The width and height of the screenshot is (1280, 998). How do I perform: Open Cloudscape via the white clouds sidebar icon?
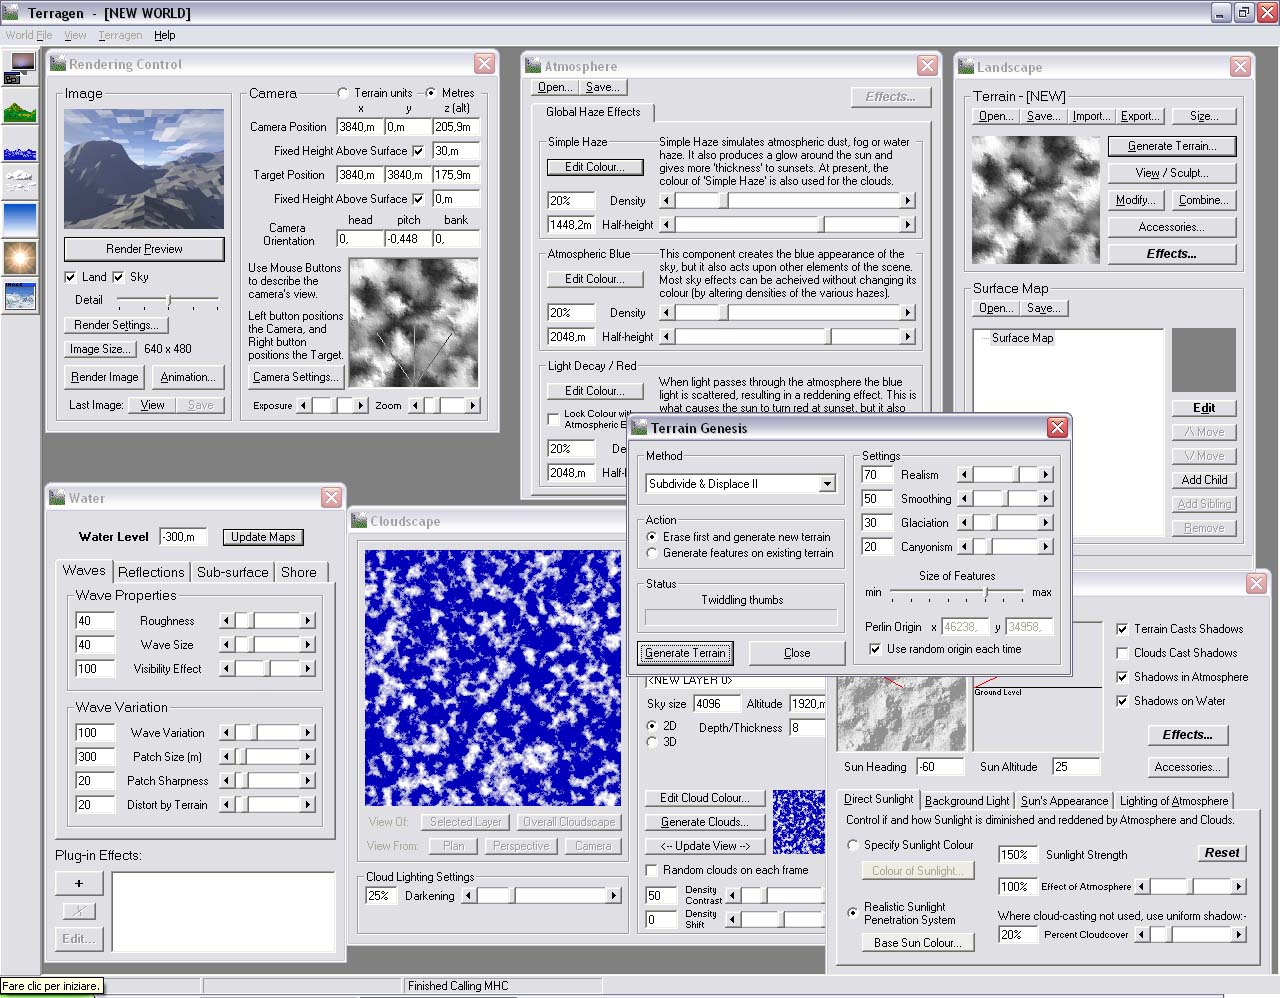(x=20, y=181)
